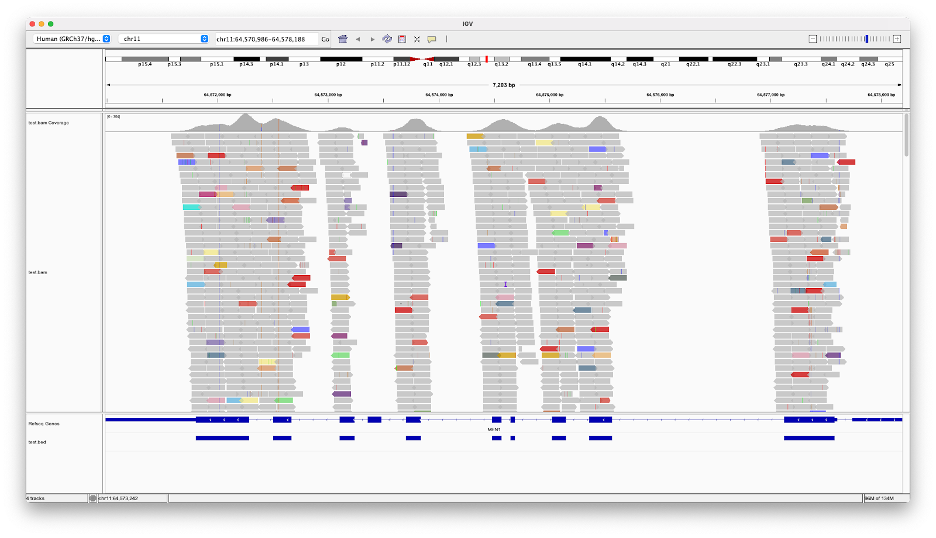
Task: Go forward to the next locus
Action: (373, 39)
